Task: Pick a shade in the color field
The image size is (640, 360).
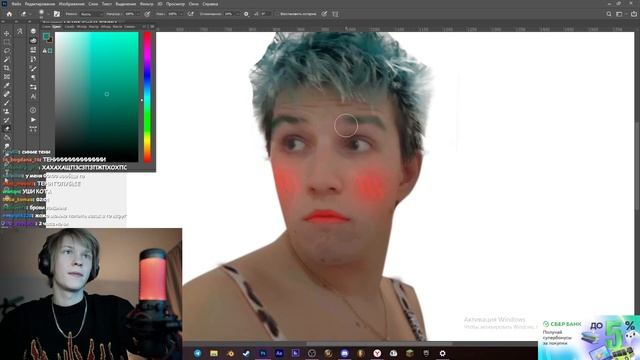Action: (97, 97)
